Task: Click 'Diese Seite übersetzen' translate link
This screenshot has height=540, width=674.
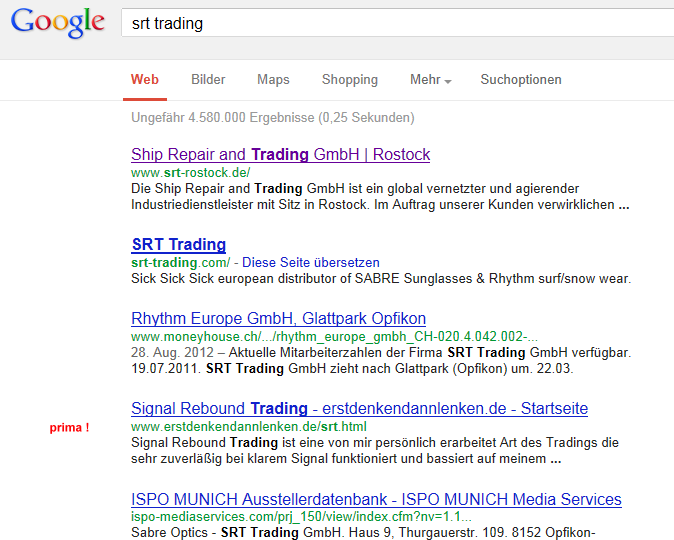Action: tap(311, 262)
